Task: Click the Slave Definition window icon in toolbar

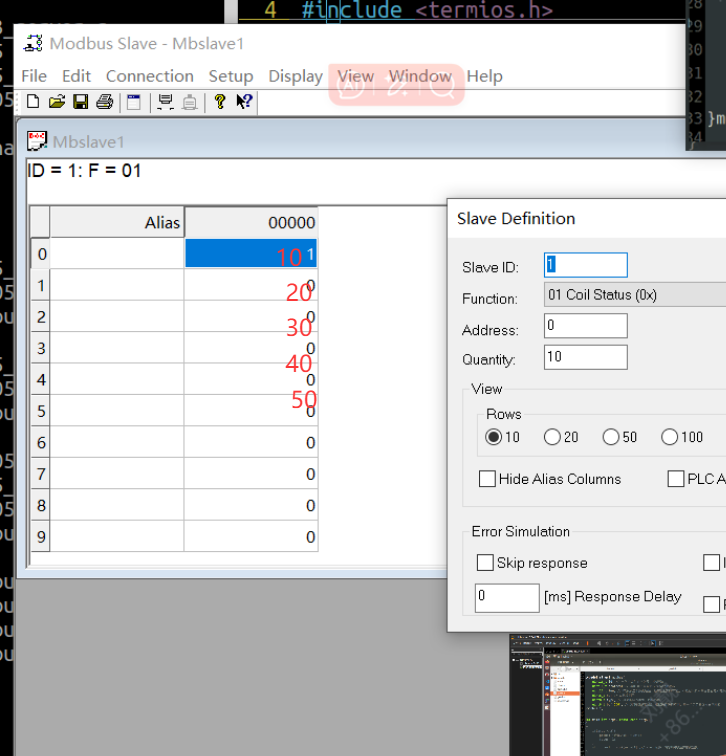Action: tap(134, 102)
